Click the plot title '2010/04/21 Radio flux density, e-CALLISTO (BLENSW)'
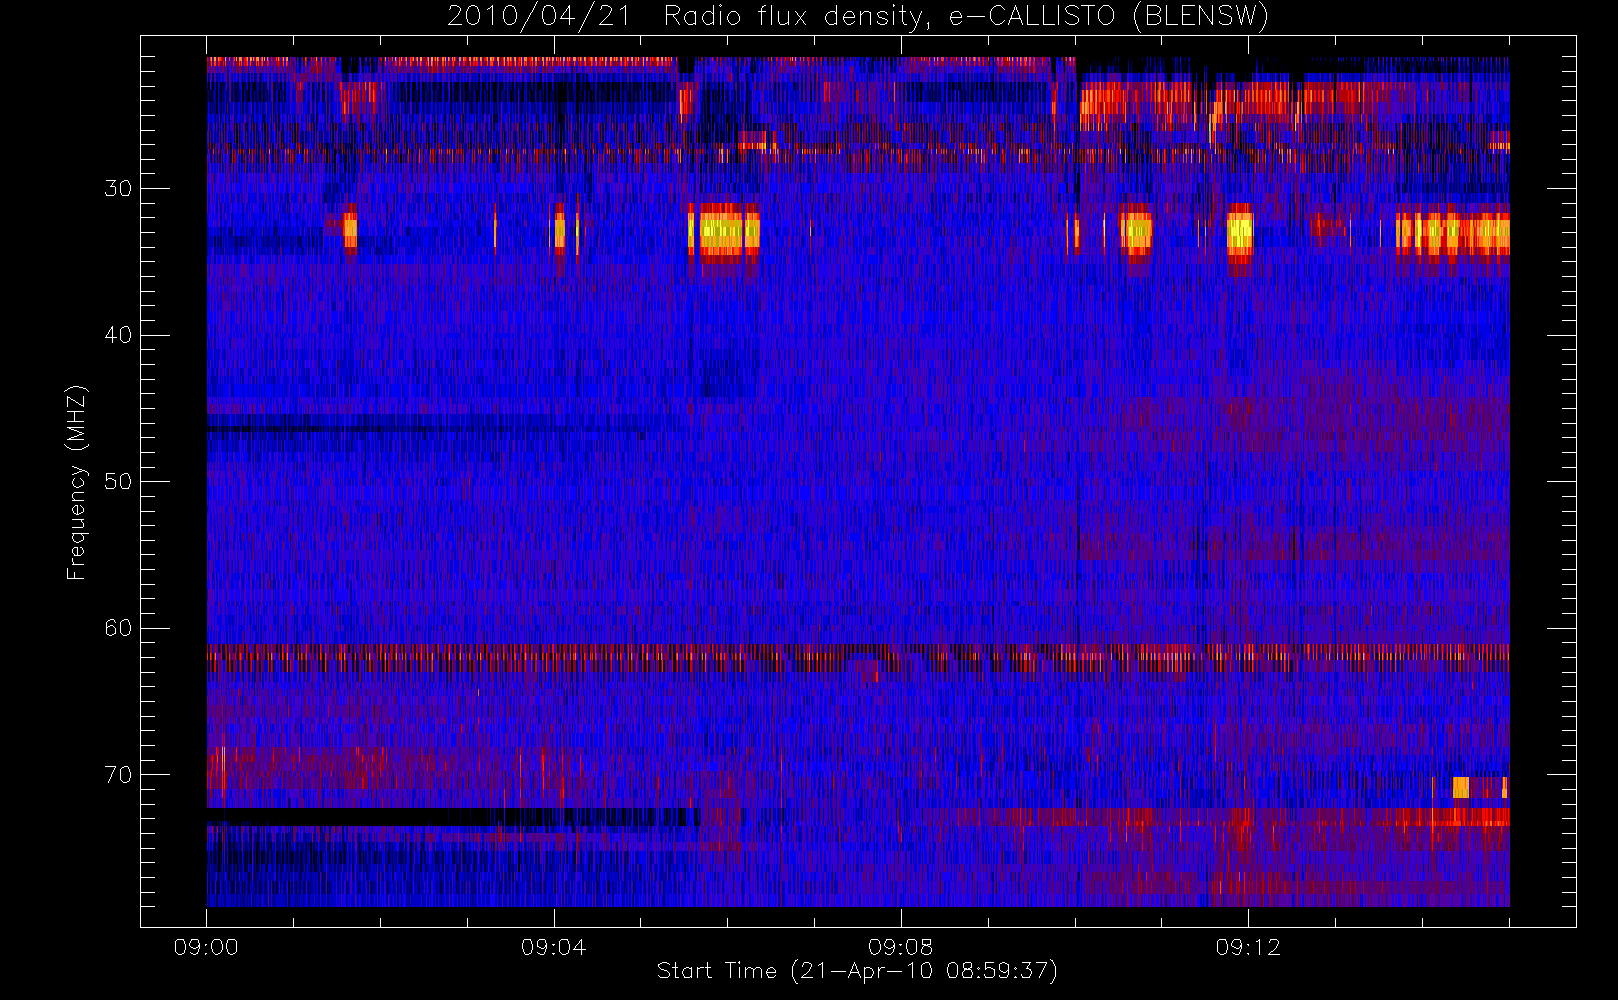The image size is (1618, 1000). pyautogui.click(x=857, y=17)
